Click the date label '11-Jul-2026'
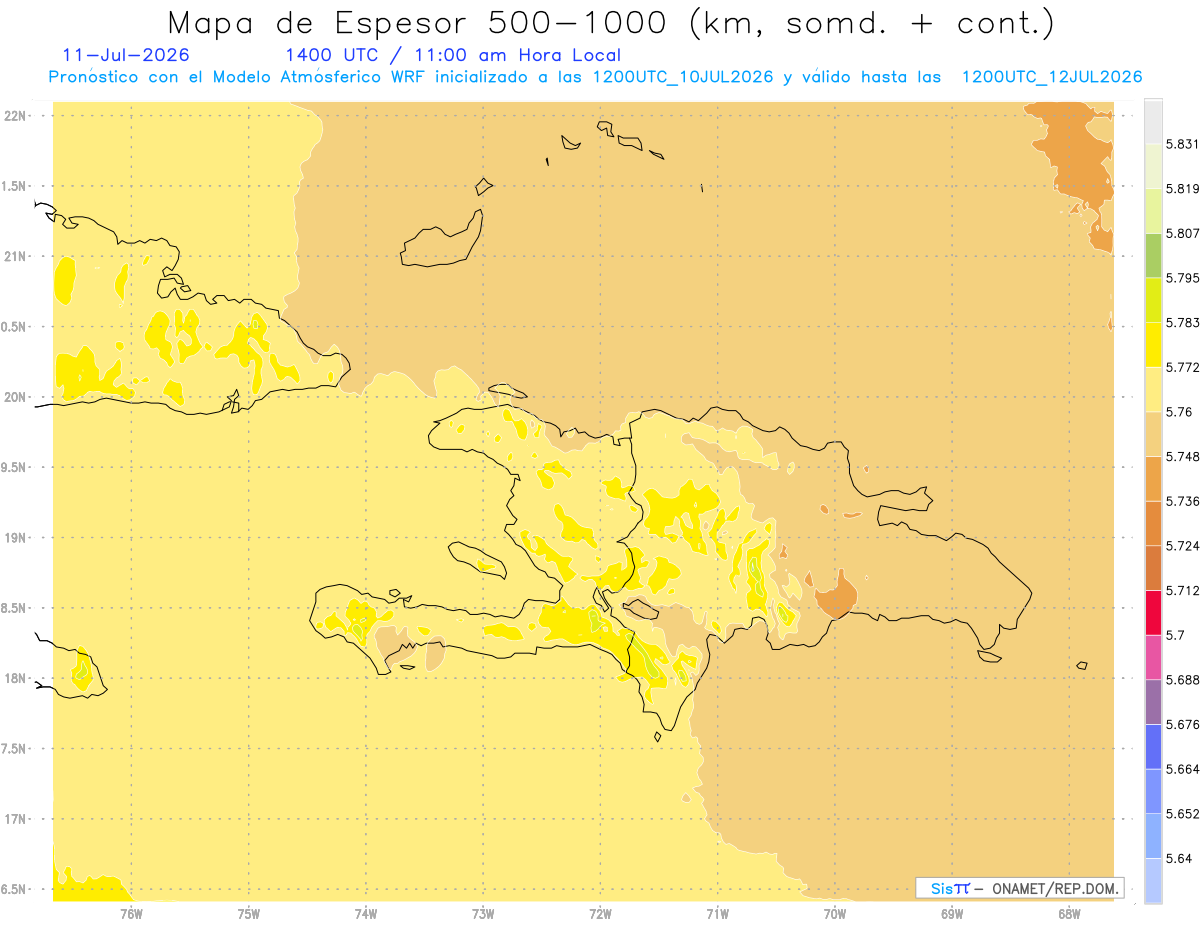This screenshot has width=1200, height=927. [125, 55]
